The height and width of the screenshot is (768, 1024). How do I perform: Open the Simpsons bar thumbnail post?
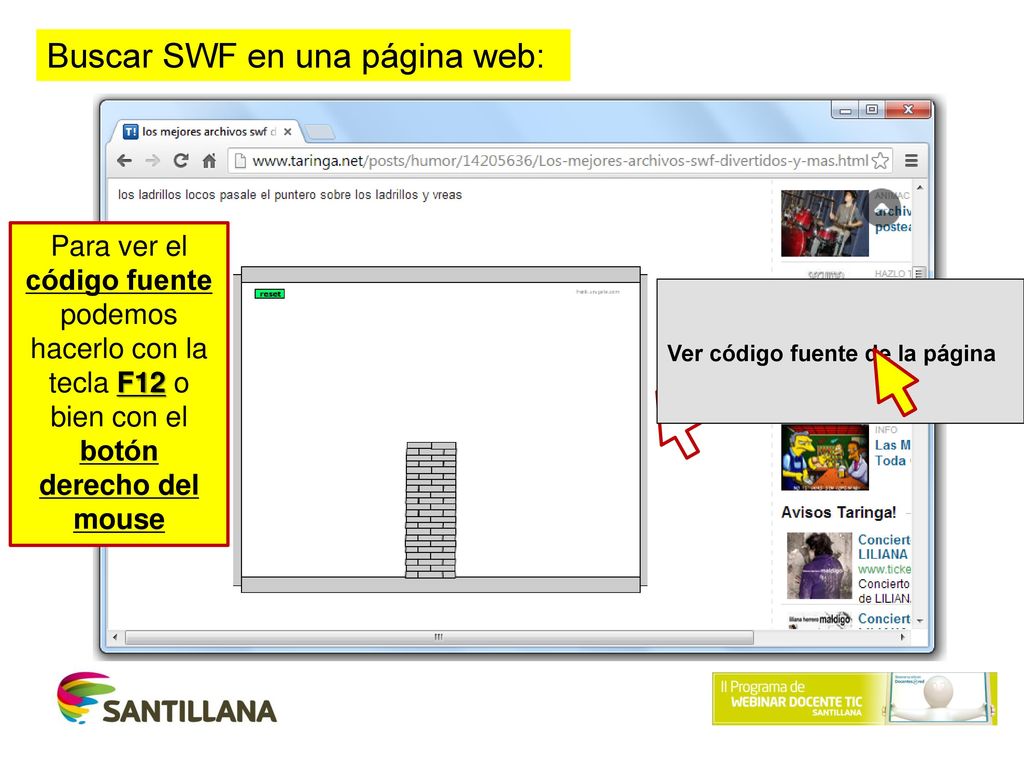point(825,457)
